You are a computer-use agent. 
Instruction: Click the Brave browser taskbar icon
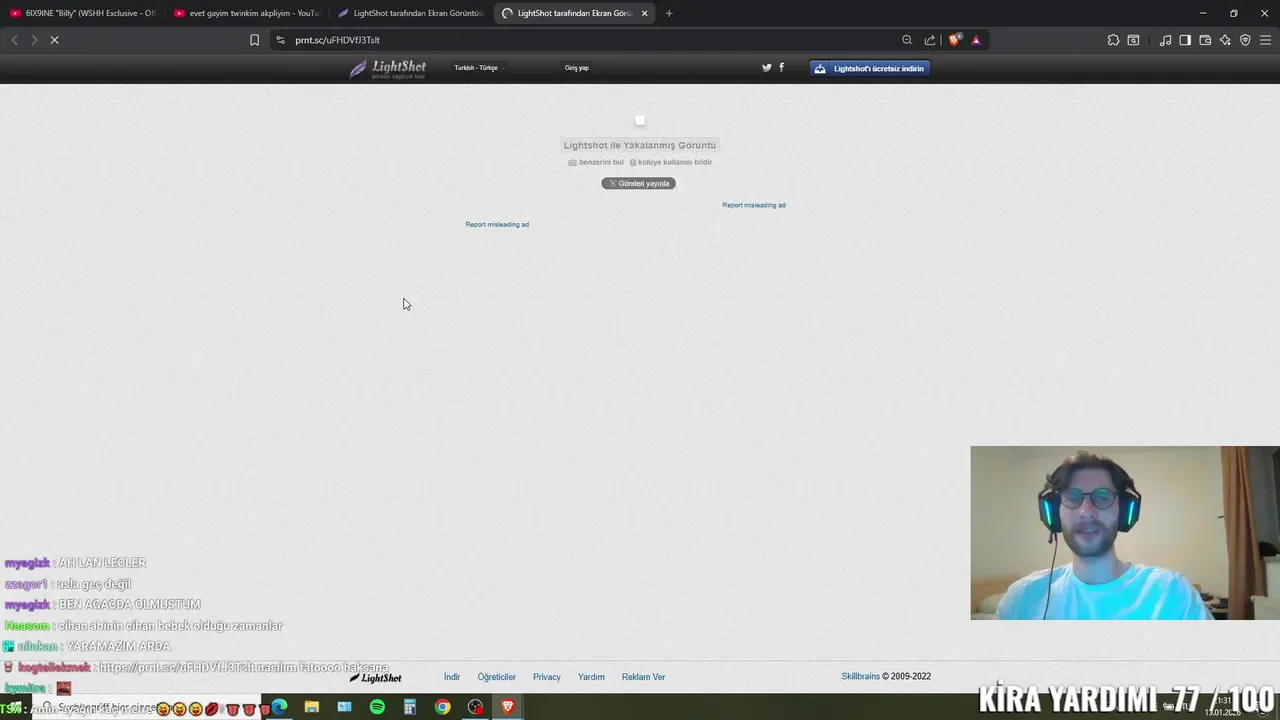(x=508, y=707)
